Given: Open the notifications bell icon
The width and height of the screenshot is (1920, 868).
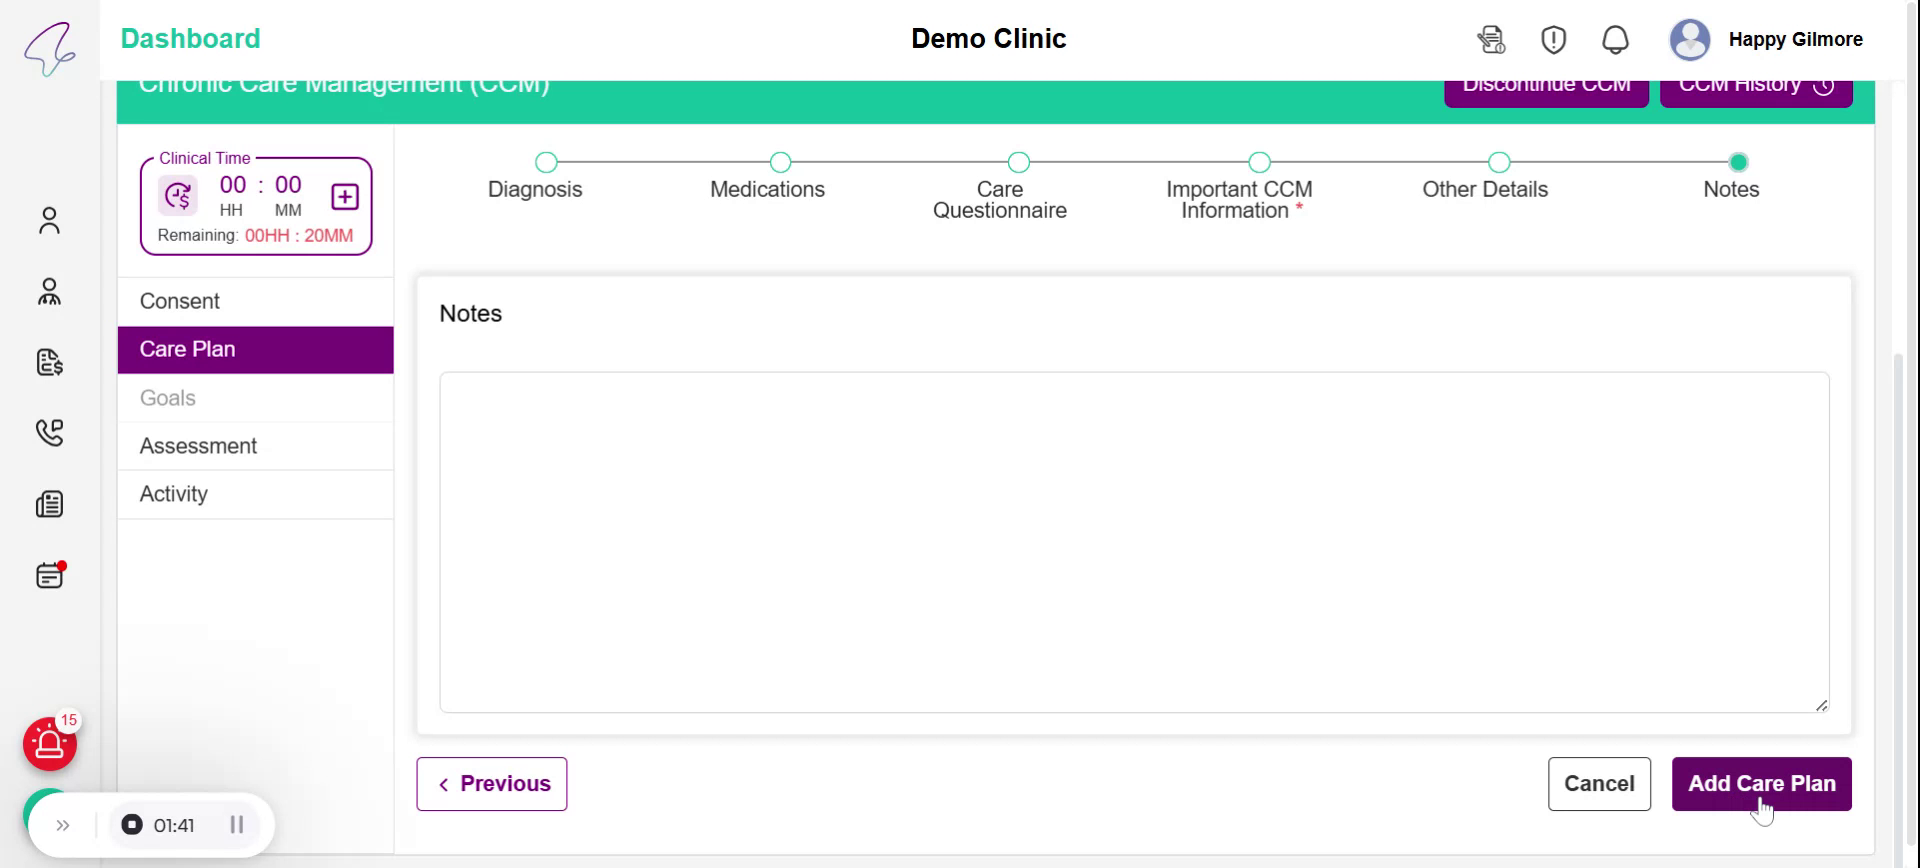Looking at the screenshot, I should 1615,40.
